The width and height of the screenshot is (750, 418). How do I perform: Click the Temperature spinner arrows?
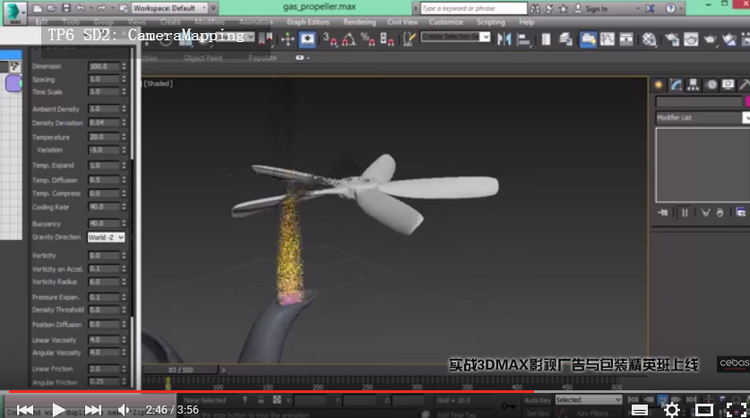(124, 137)
